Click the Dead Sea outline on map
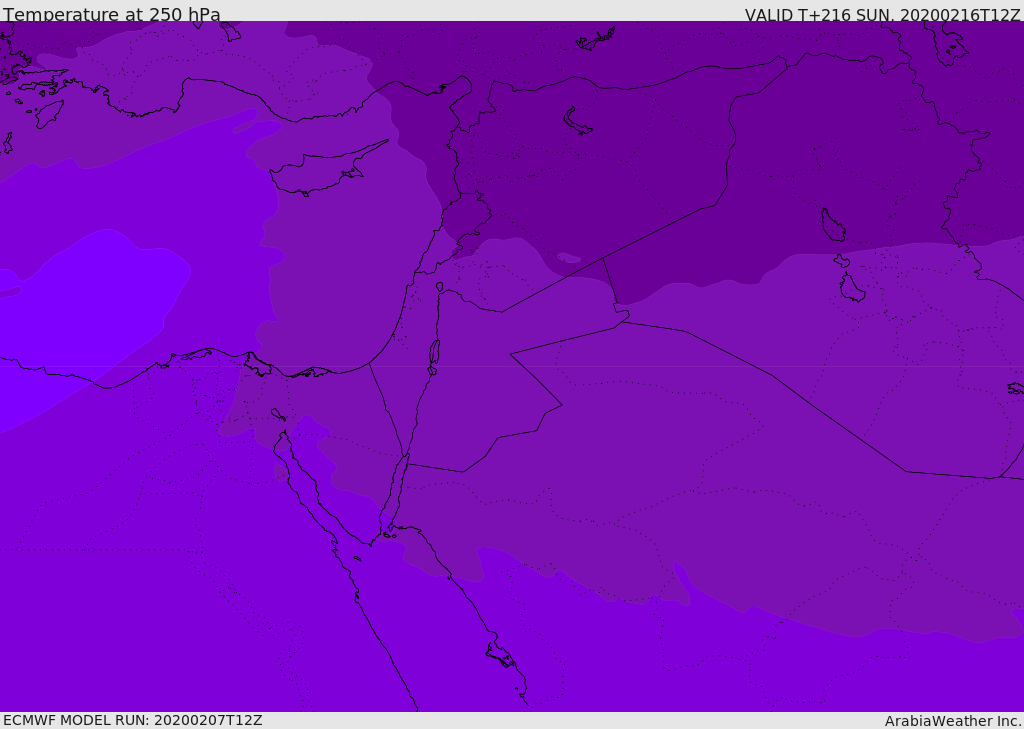The height and width of the screenshot is (729, 1024). click(x=434, y=353)
